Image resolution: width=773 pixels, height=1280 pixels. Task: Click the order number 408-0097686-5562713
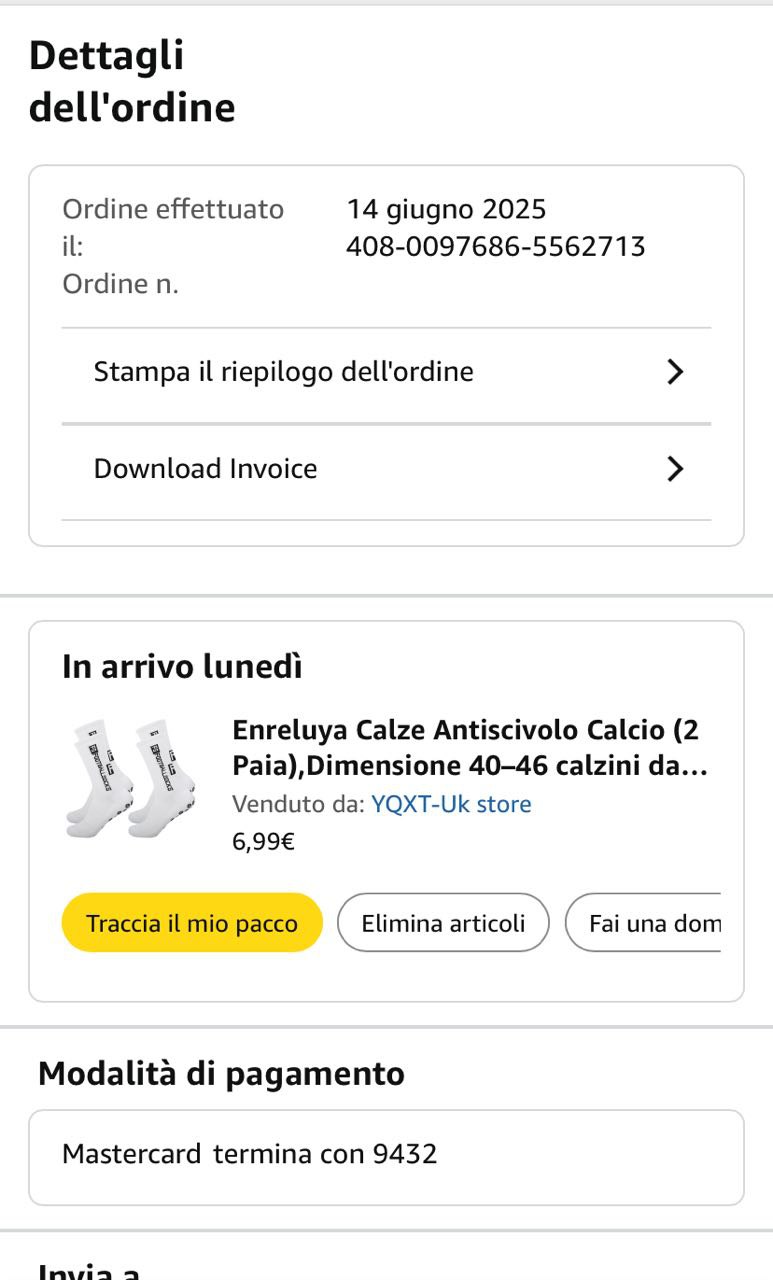(x=495, y=246)
